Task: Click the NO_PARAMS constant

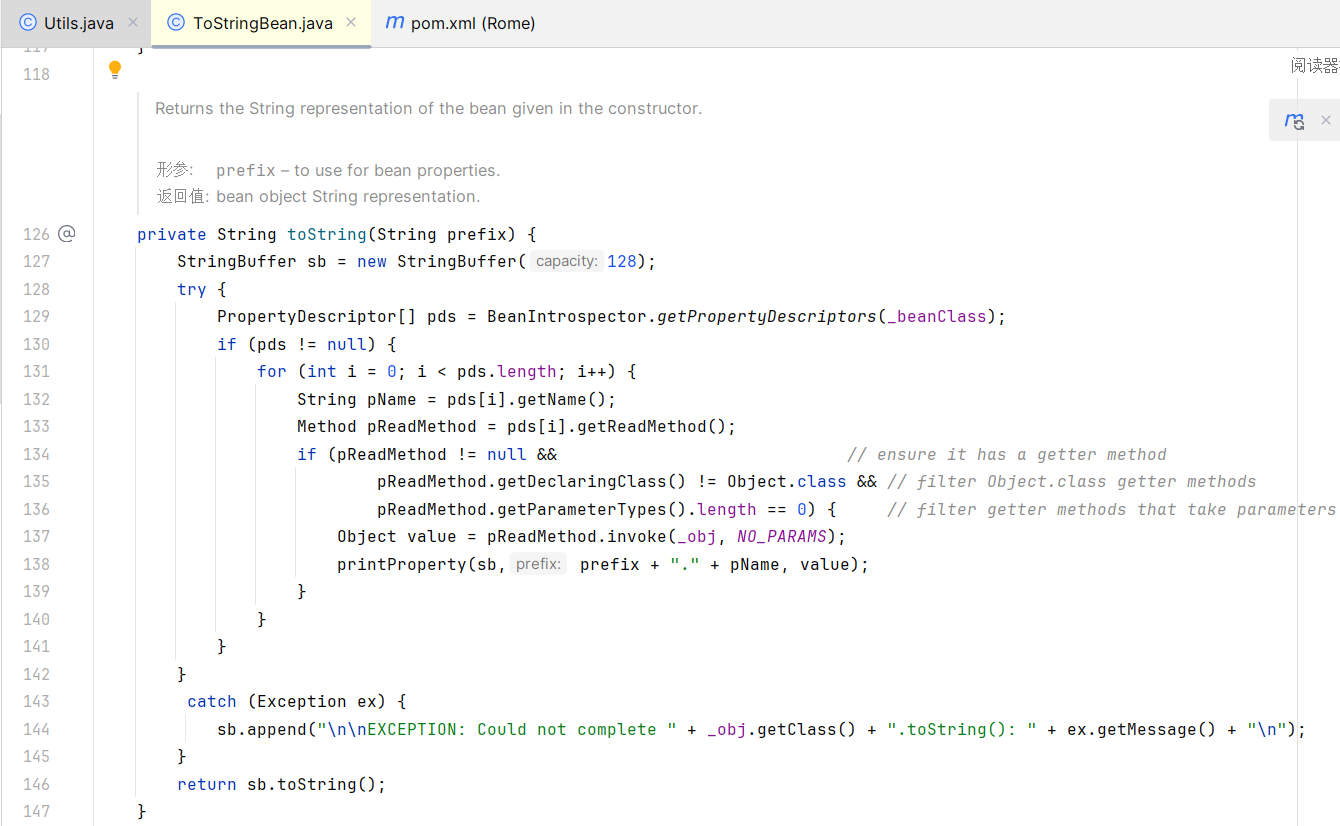Action: pos(782,536)
